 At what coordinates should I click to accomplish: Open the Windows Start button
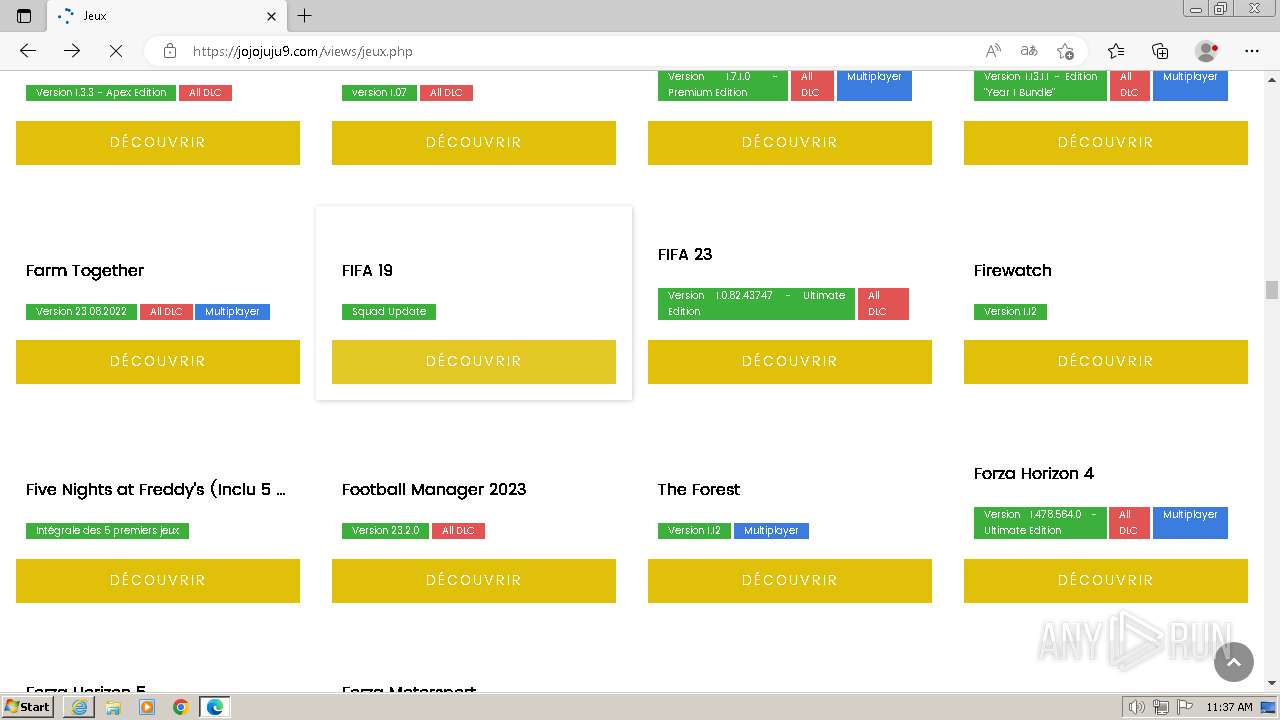(28, 707)
